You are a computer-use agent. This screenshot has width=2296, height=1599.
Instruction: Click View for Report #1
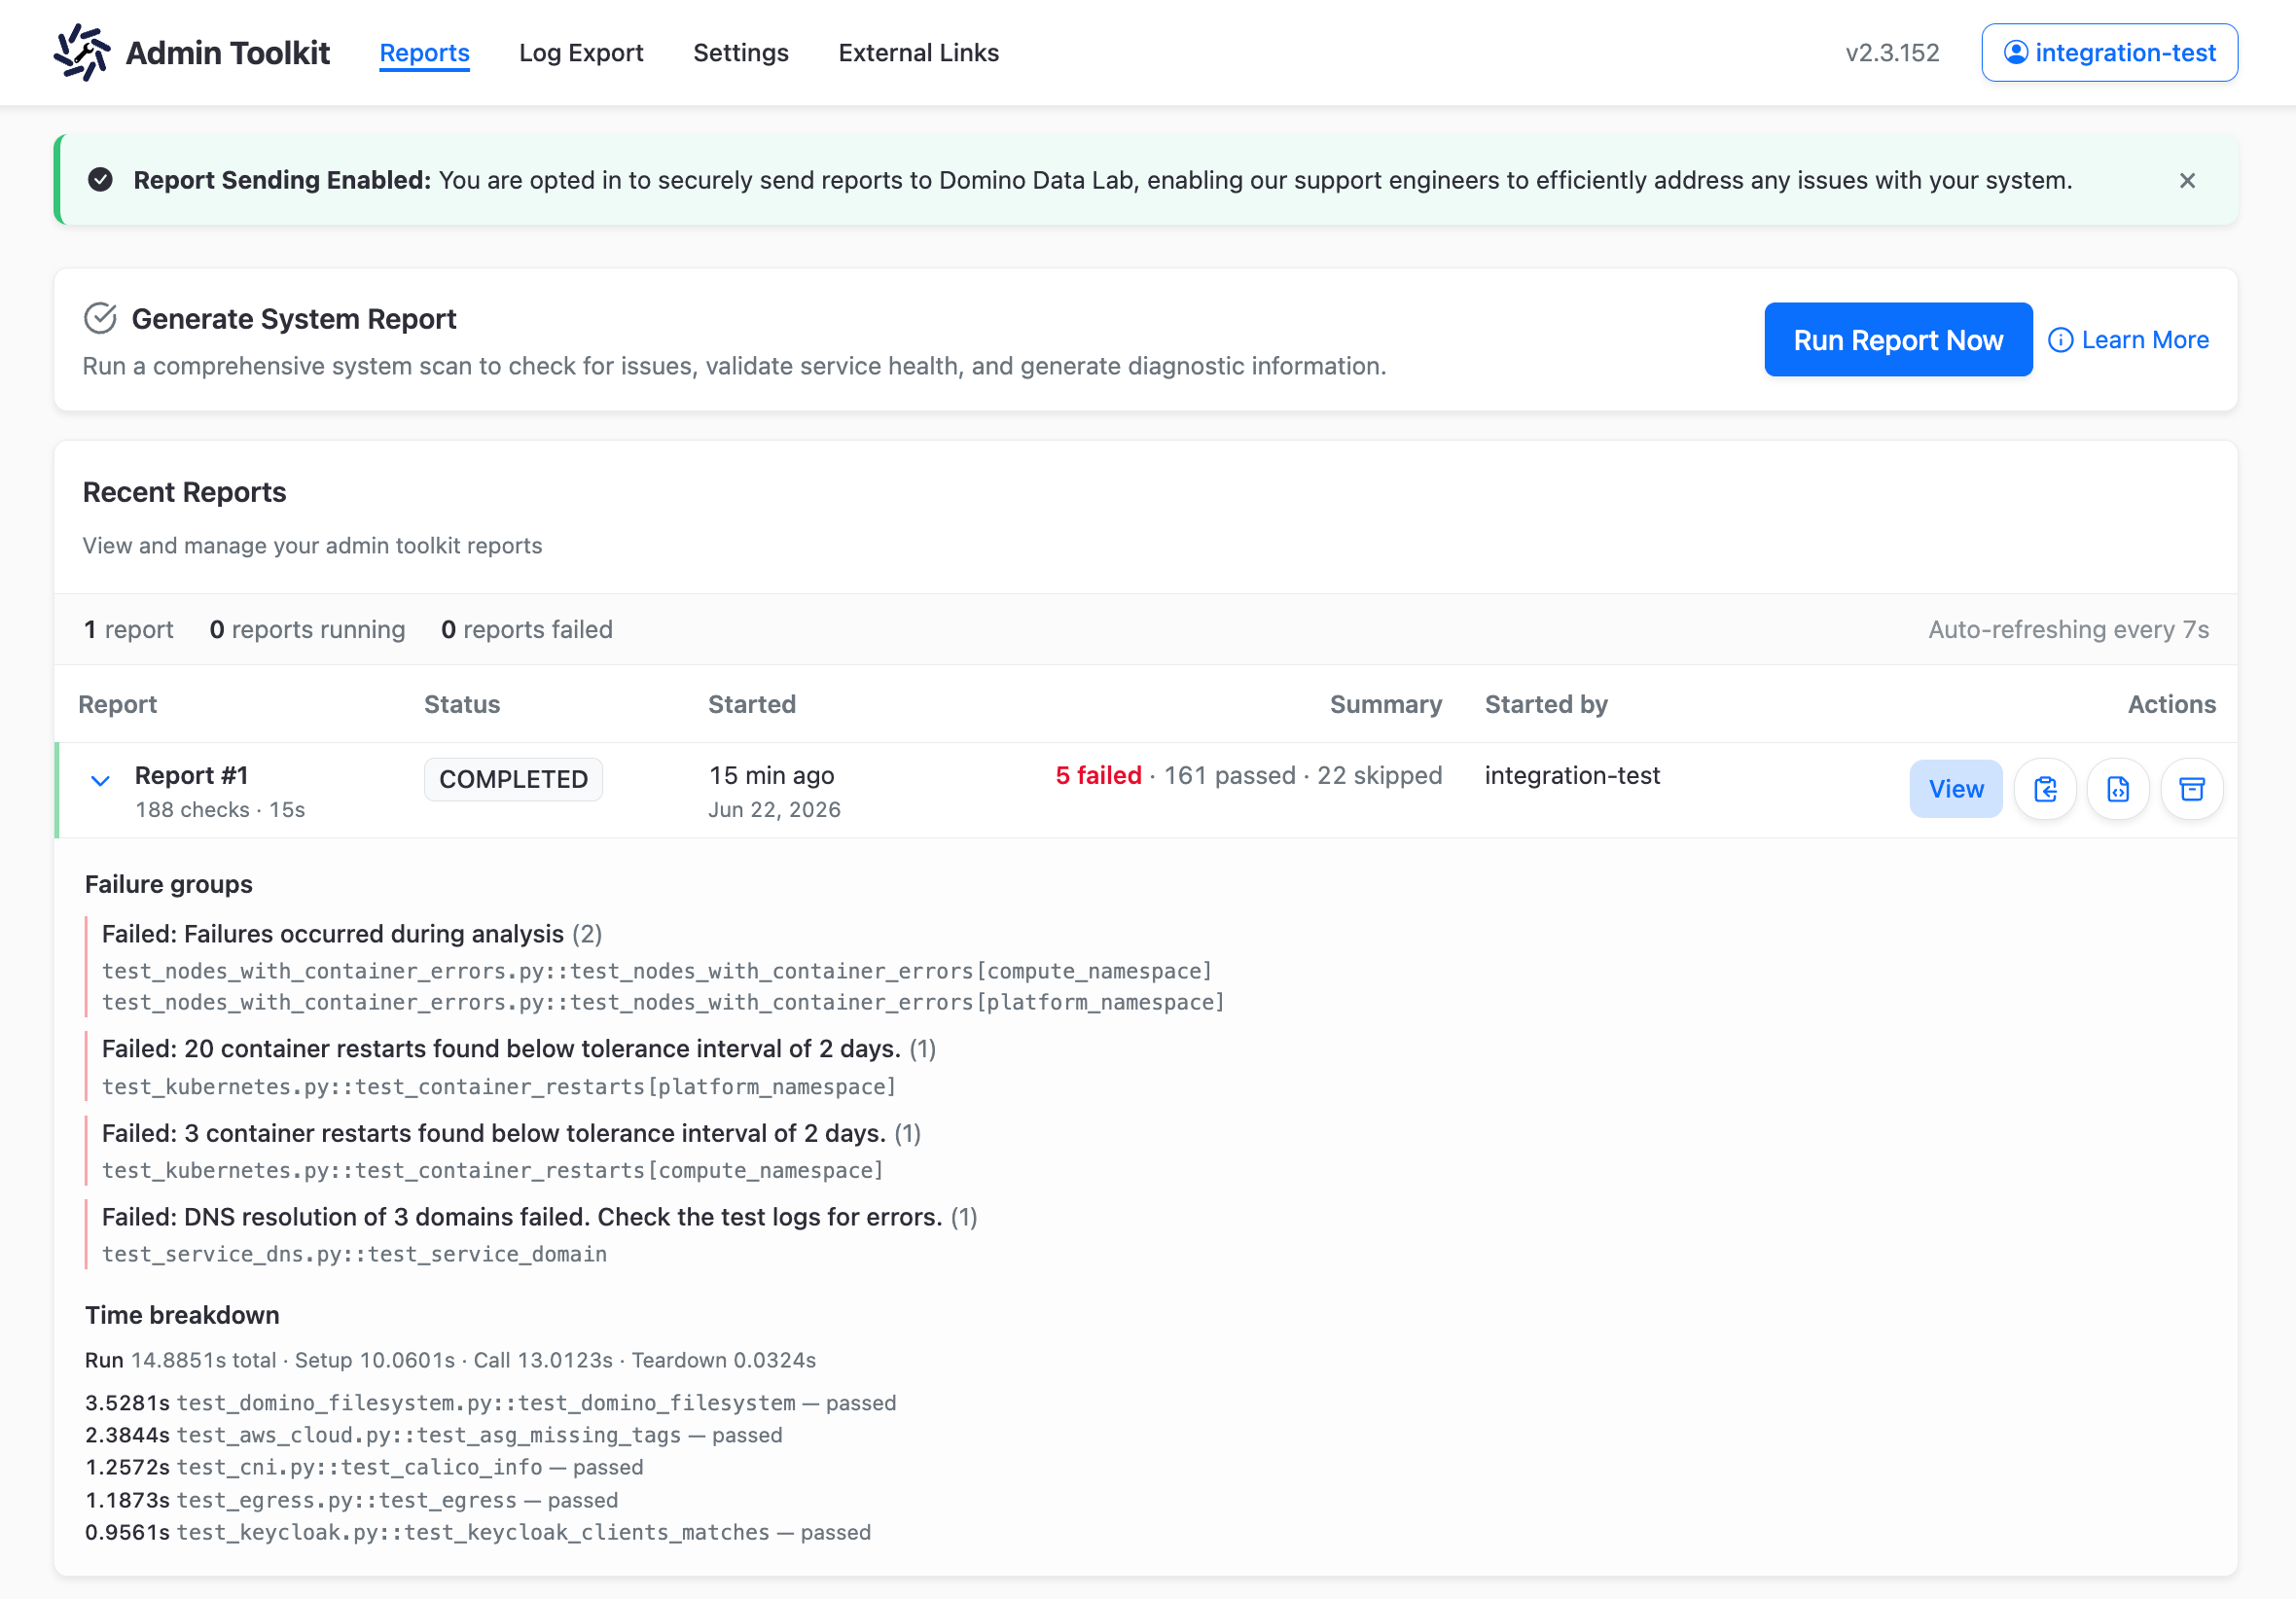pyautogui.click(x=1955, y=789)
